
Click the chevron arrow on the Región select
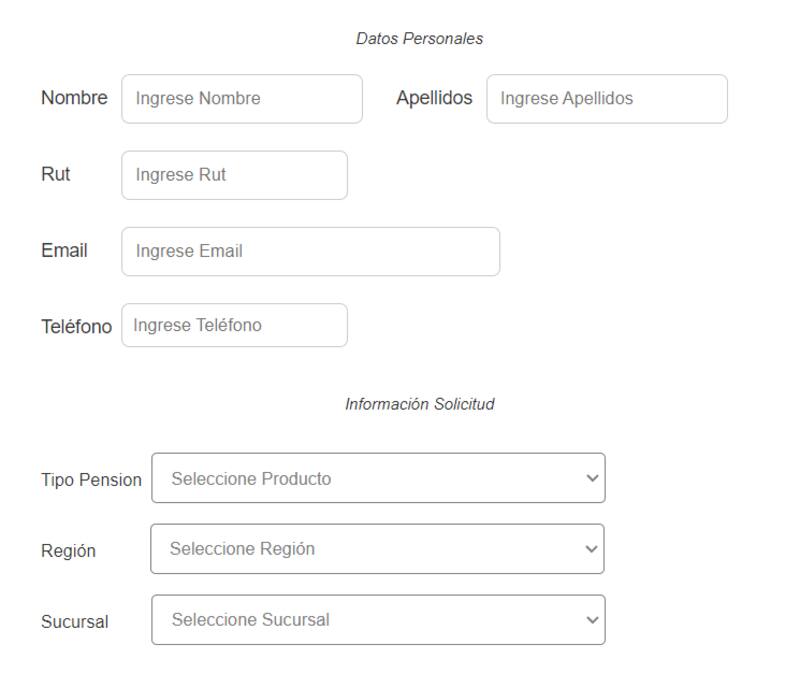590,549
